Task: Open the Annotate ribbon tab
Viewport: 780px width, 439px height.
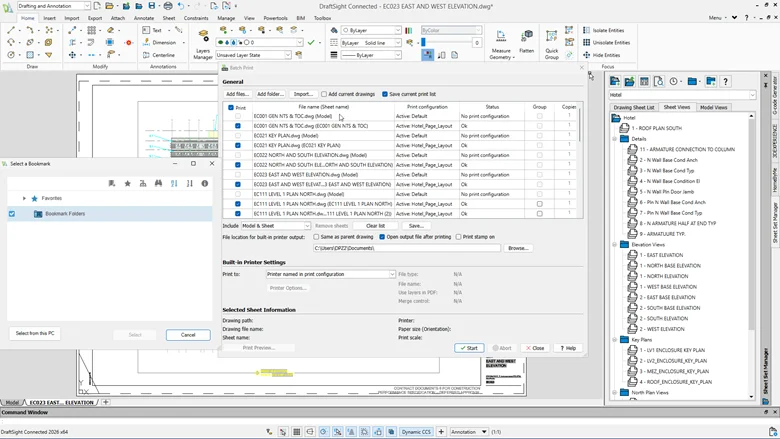Action: pos(144,18)
